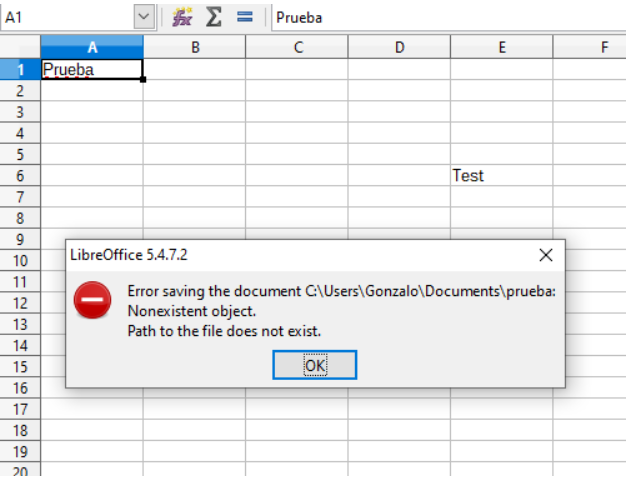
Task: Select column C header
Action: pyautogui.click(x=297, y=47)
